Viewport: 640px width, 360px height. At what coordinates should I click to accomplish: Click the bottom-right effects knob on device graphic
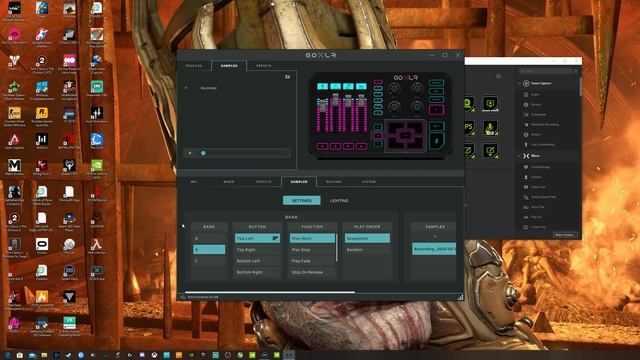[417, 107]
